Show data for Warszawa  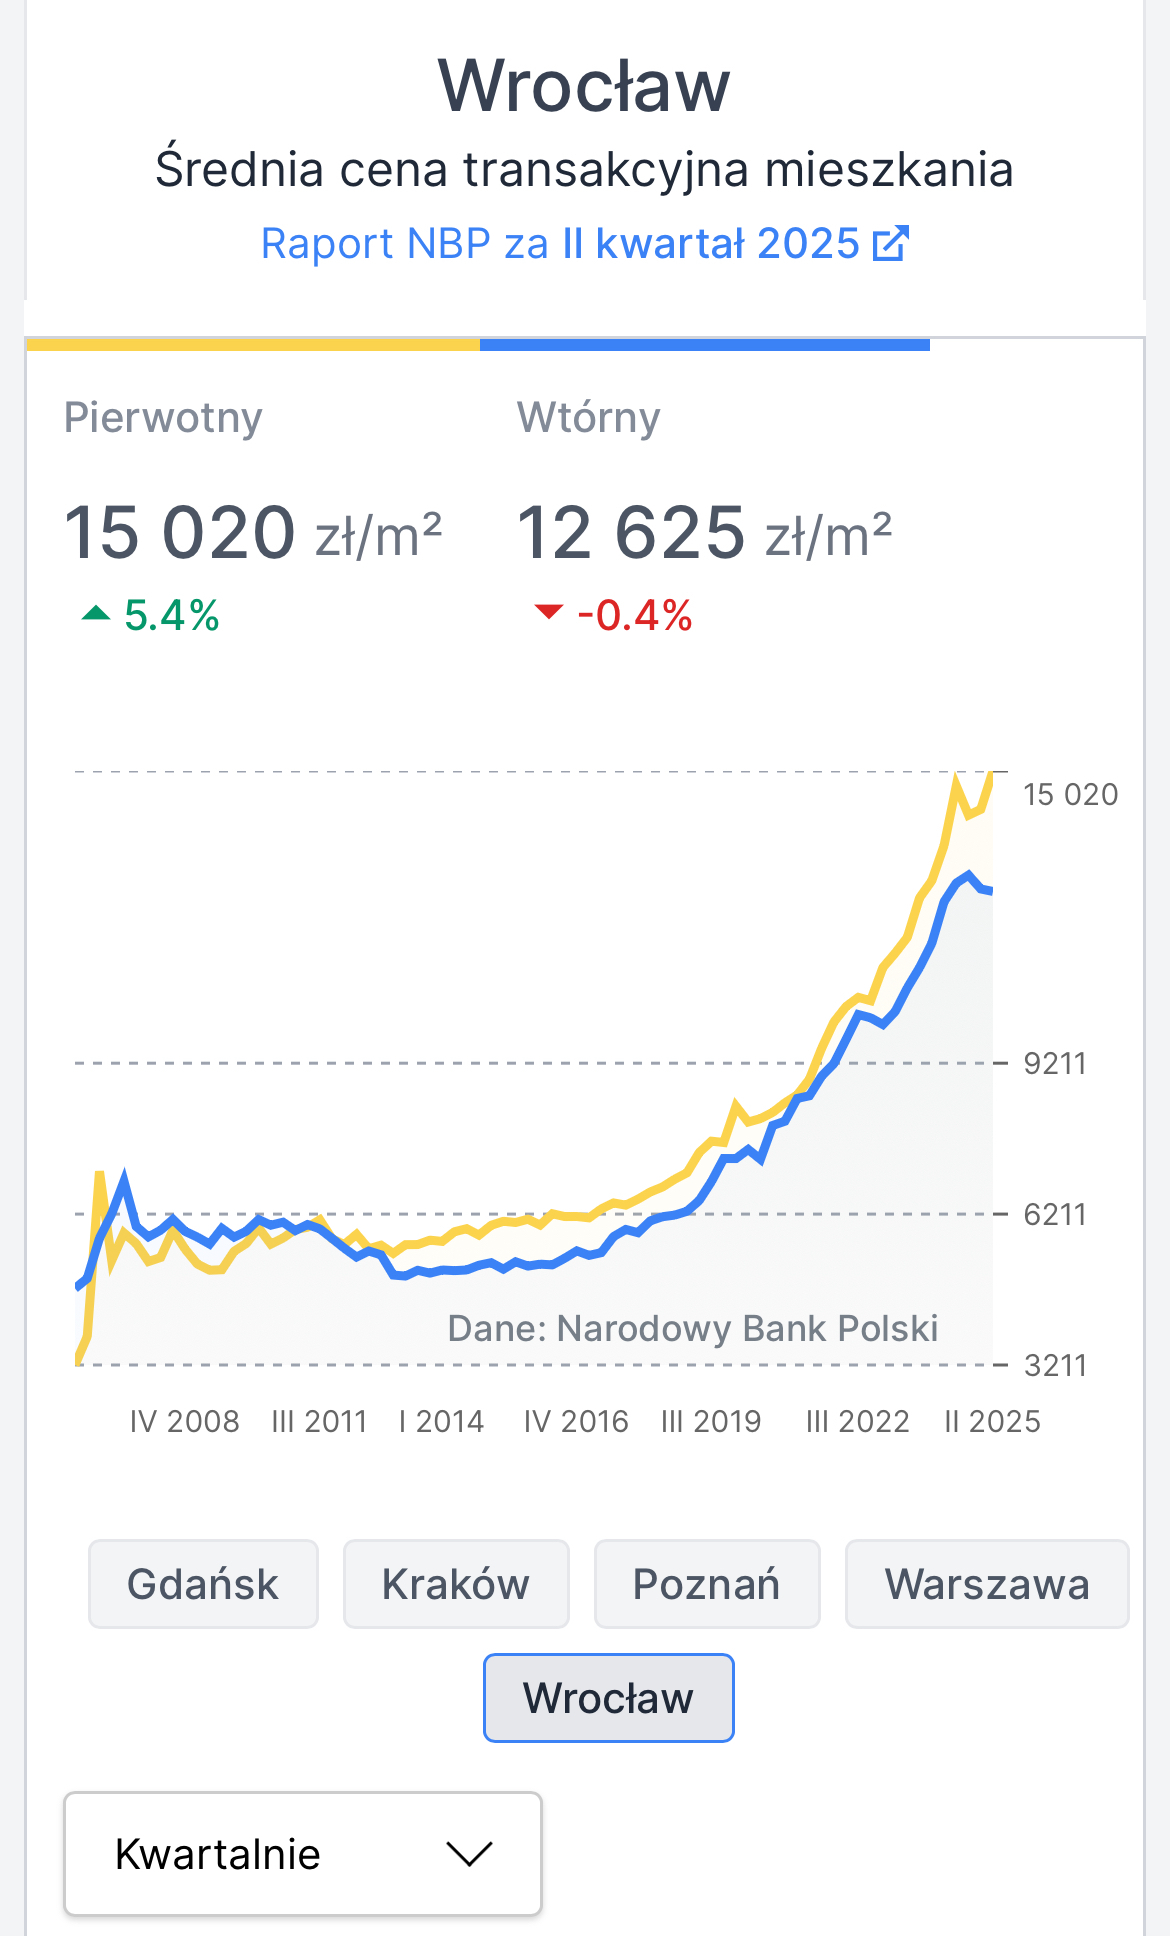(987, 1584)
